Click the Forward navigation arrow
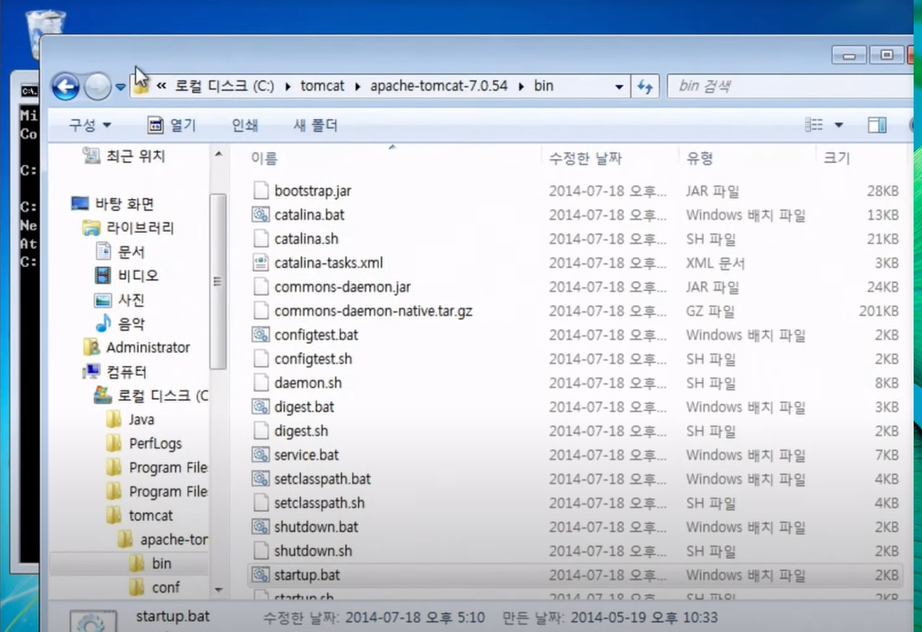 coord(97,87)
